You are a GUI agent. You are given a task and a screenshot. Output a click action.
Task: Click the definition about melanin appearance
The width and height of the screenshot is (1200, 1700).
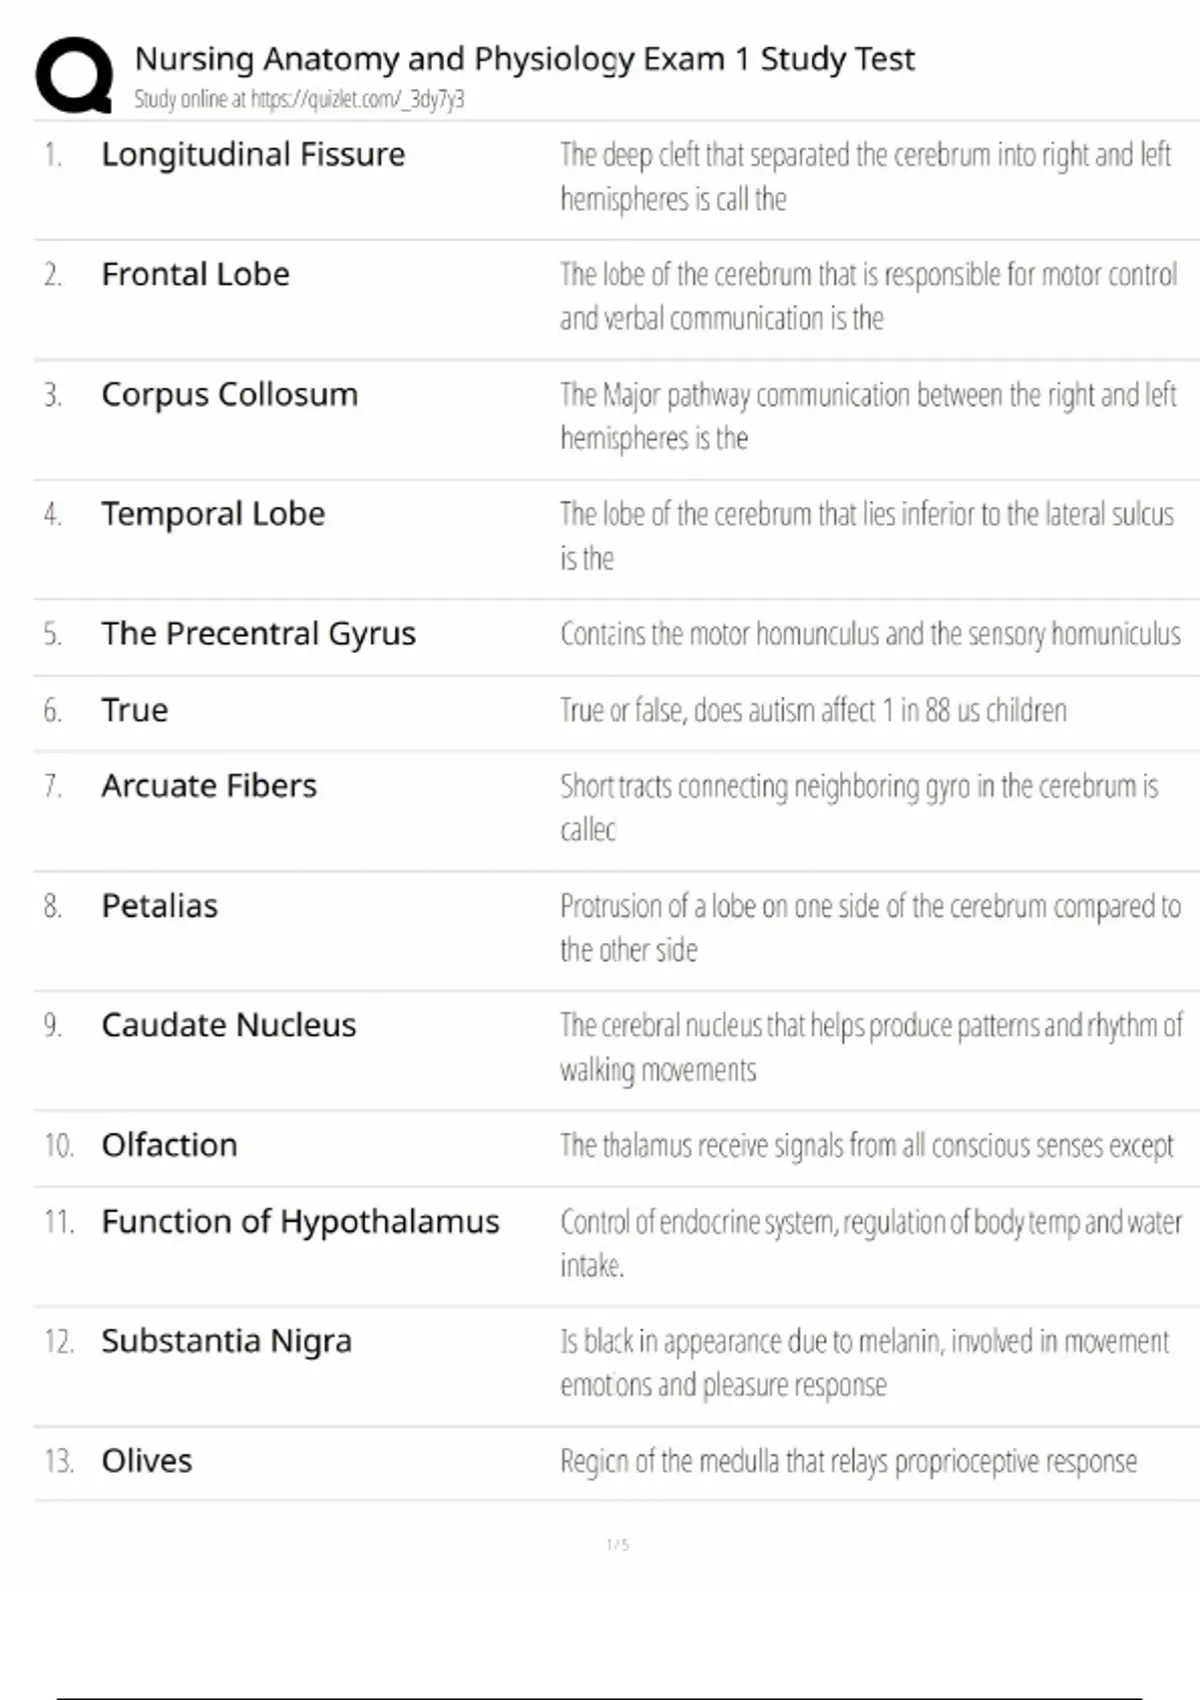pos(864,1362)
